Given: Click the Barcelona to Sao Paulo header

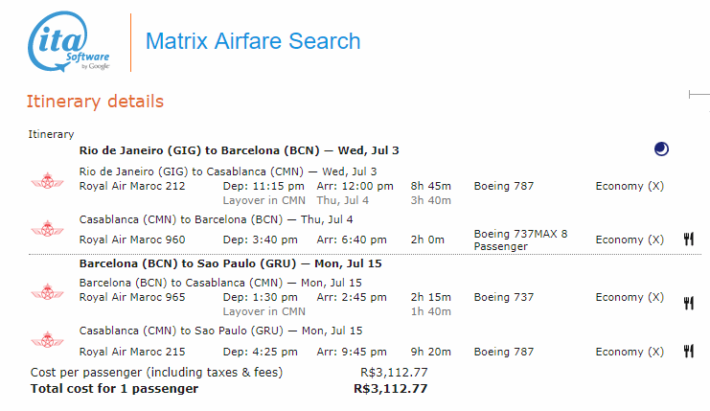Looking at the screenshot, I should coord(230,263).
